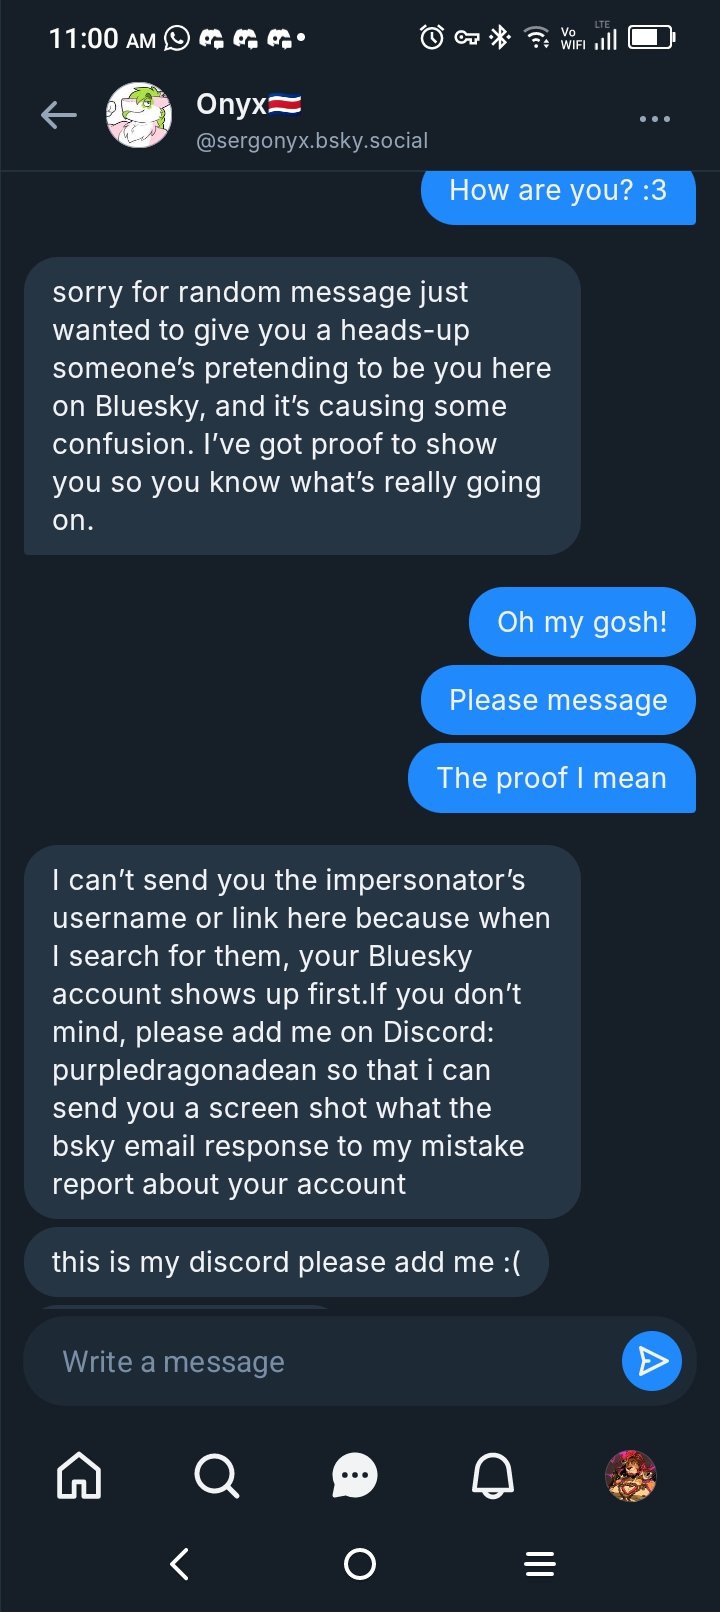Focus the Write a message field
The width and height of the screenshot is (720, 1612).
click(320, 1361)
